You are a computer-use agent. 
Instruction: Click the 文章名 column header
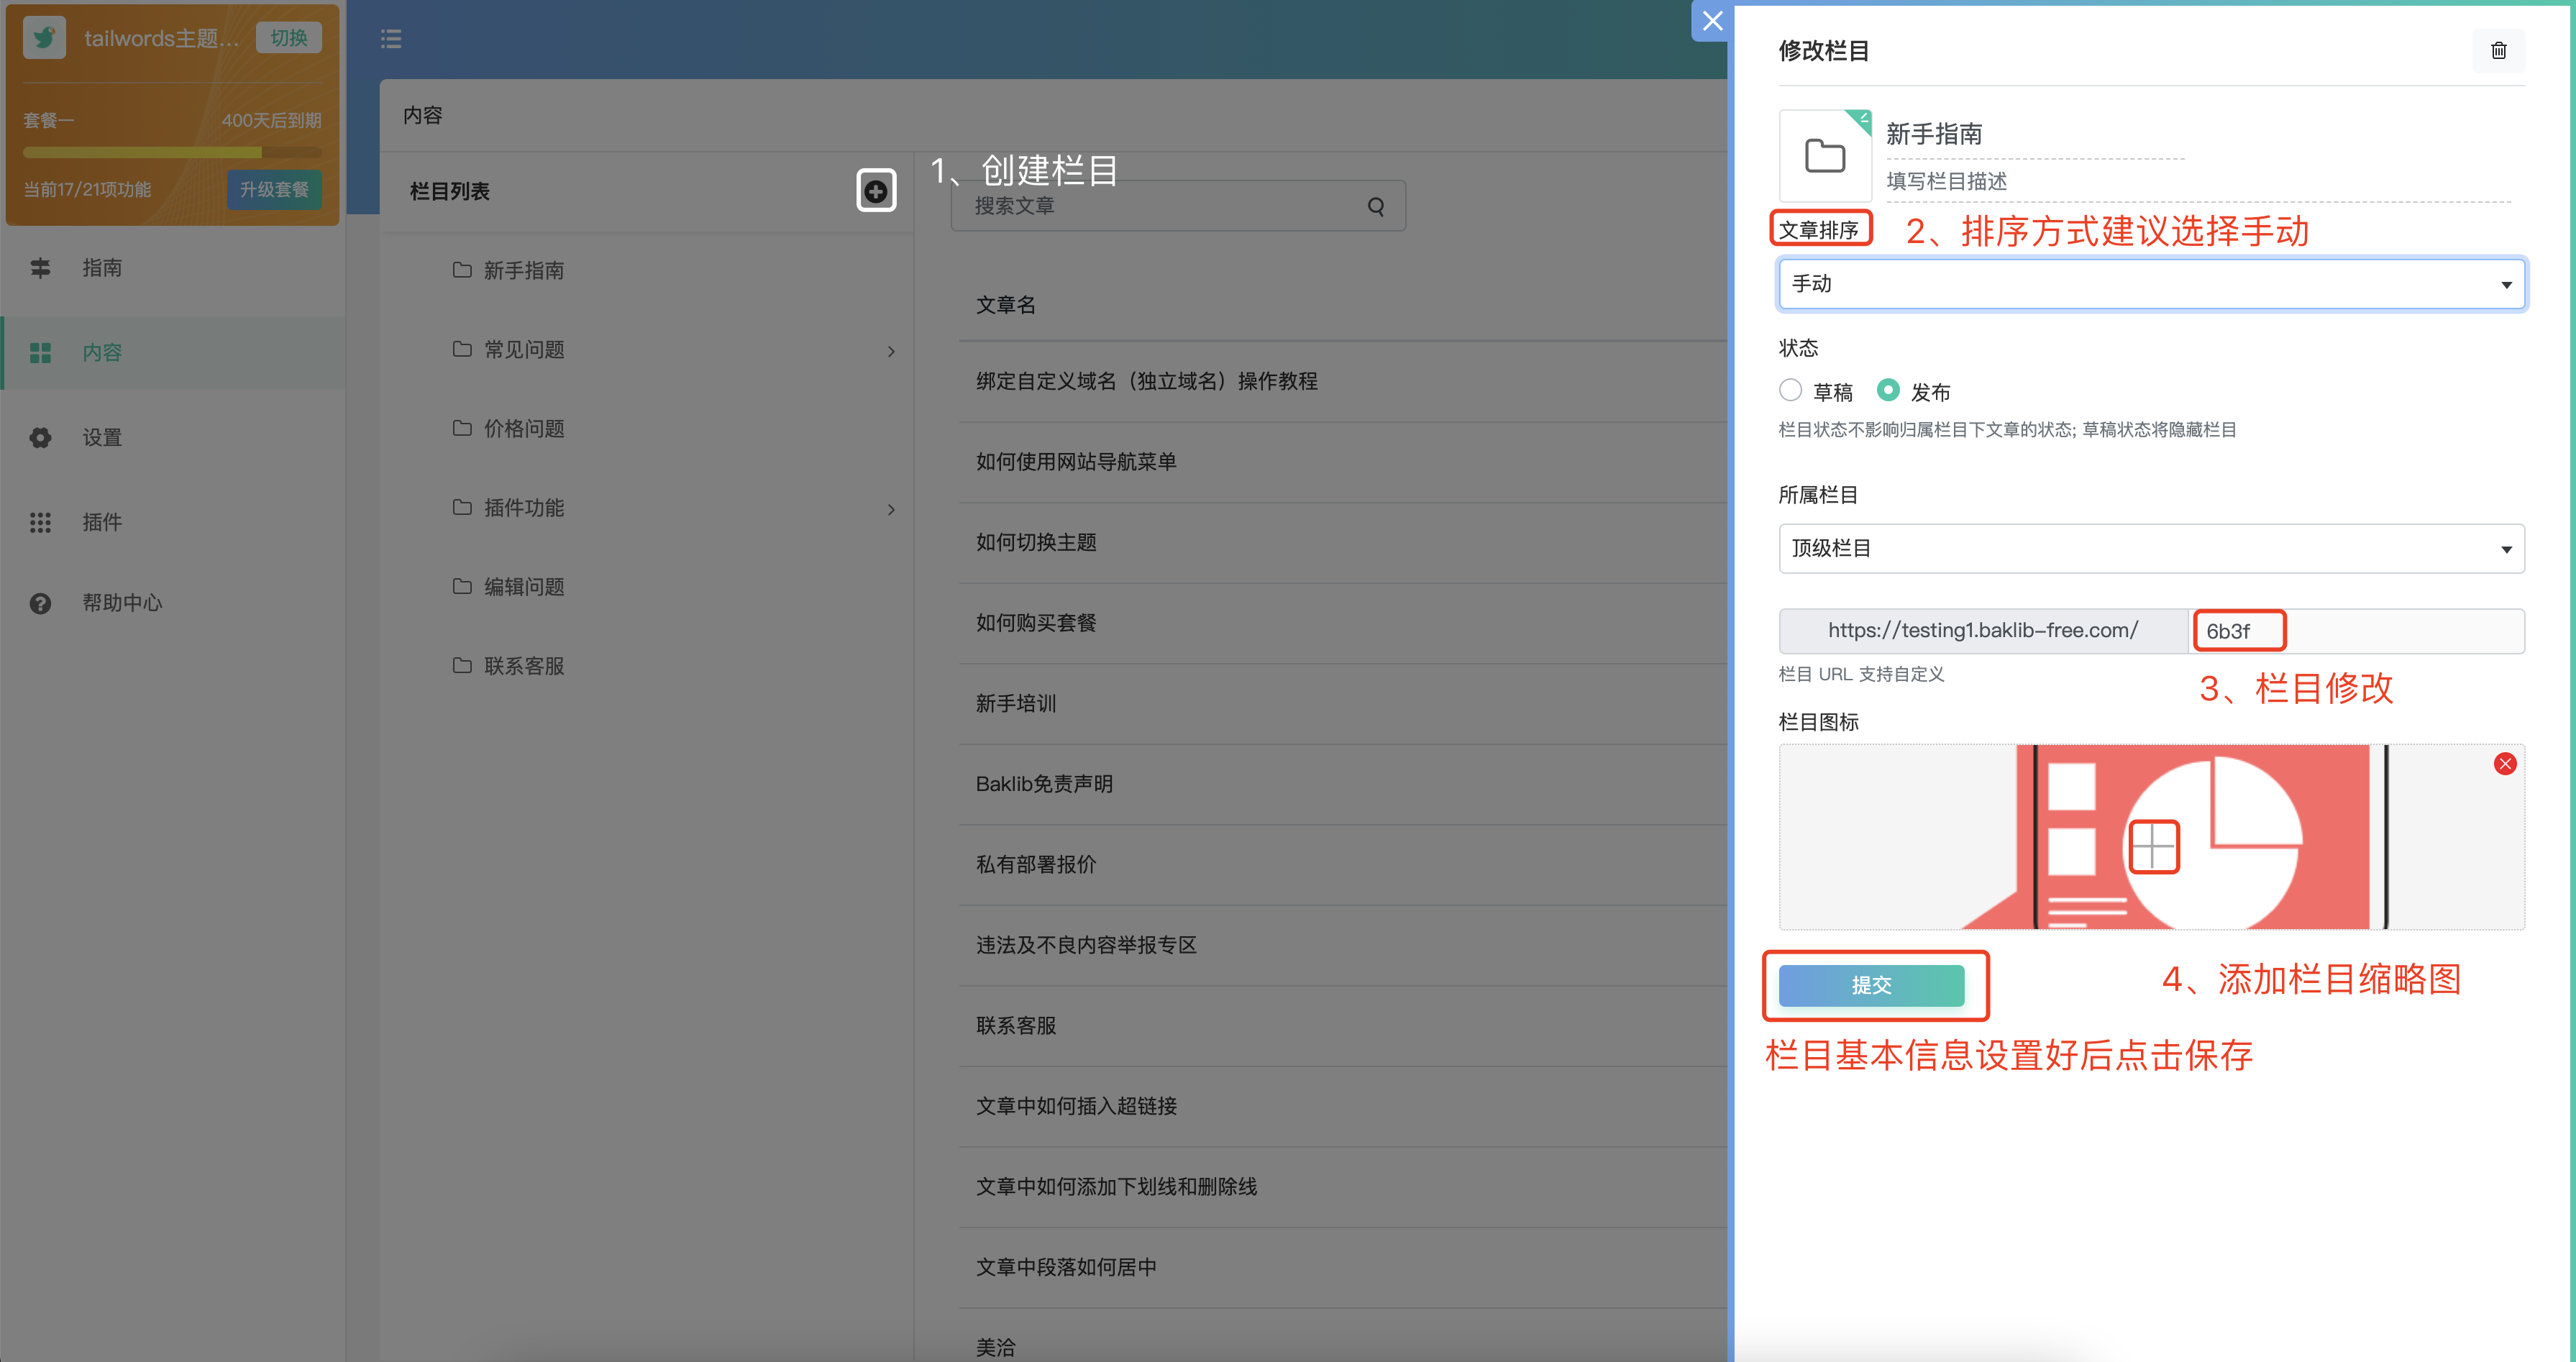pyautogui.click(x=1005, y=305)
